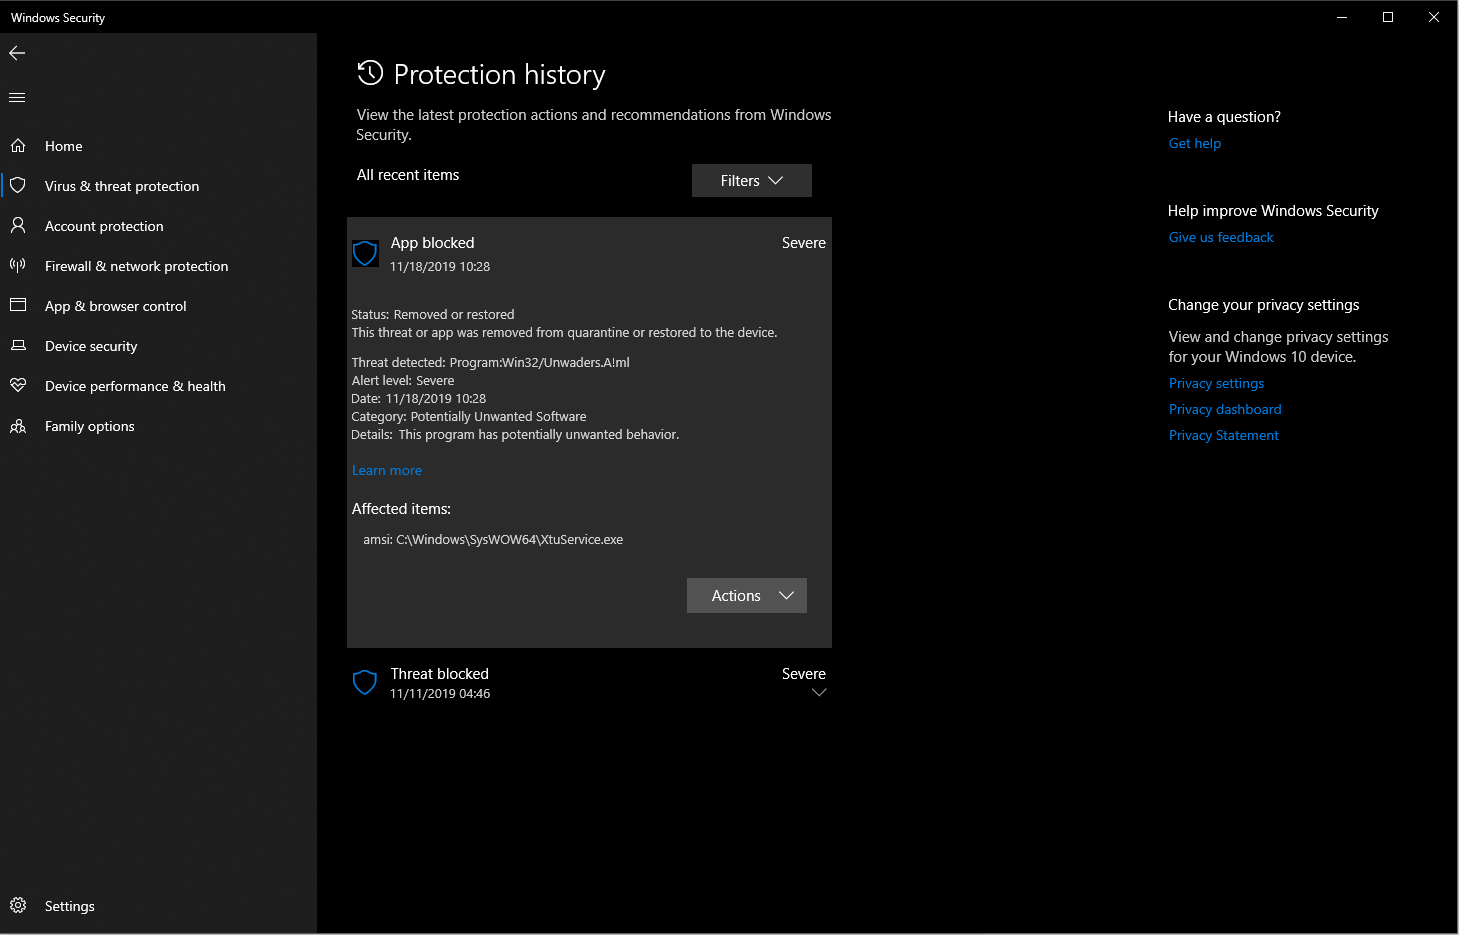This screenshot has width=1459, height=935.
Task: Click the Family options people icon
Action: point(18,426)
